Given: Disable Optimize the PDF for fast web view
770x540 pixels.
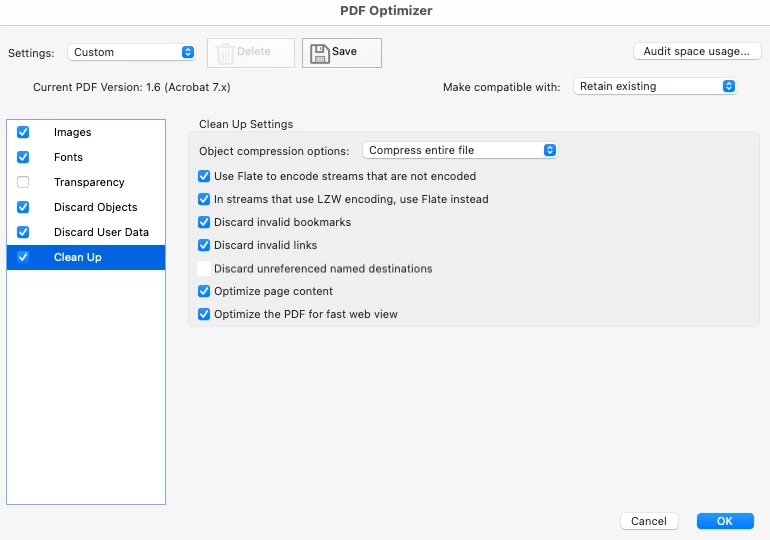Looking at the screenshot, I should pyautogui.click(x=204, y=314).
